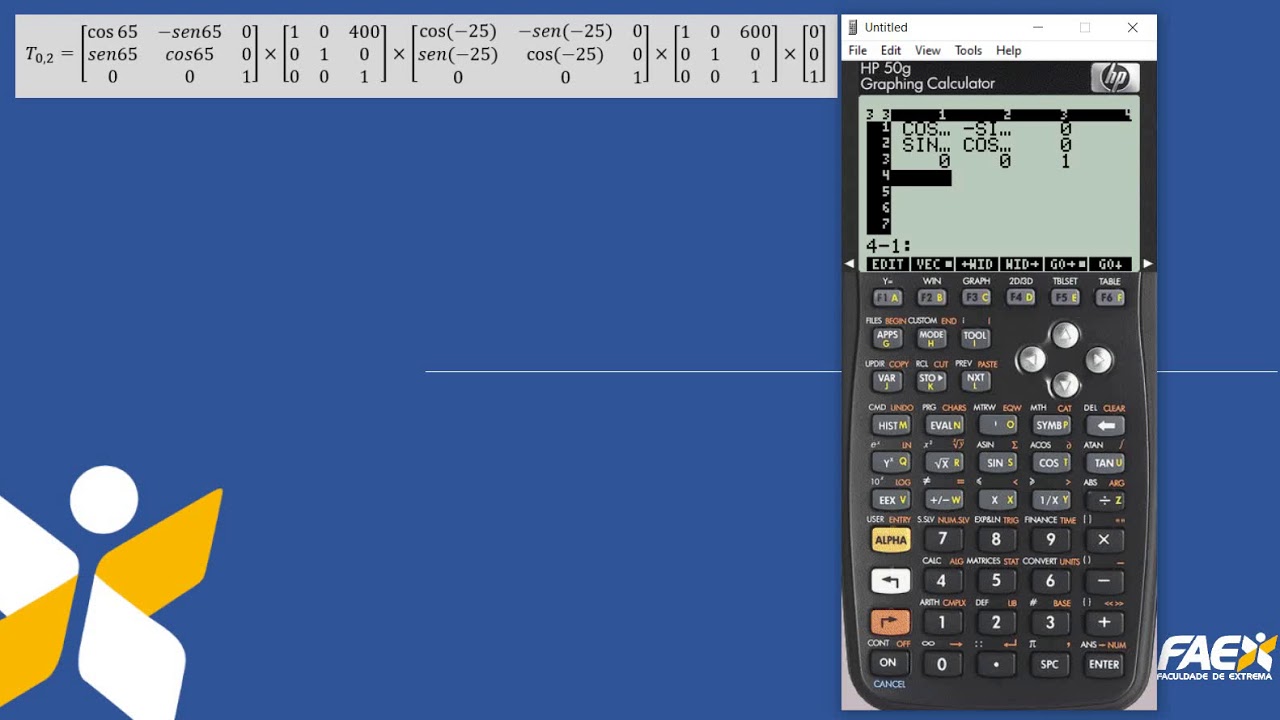The height and width of the screenshot is (720, 1280).
Task: Click the F3 C soft key
Action: tap(976, 298)
